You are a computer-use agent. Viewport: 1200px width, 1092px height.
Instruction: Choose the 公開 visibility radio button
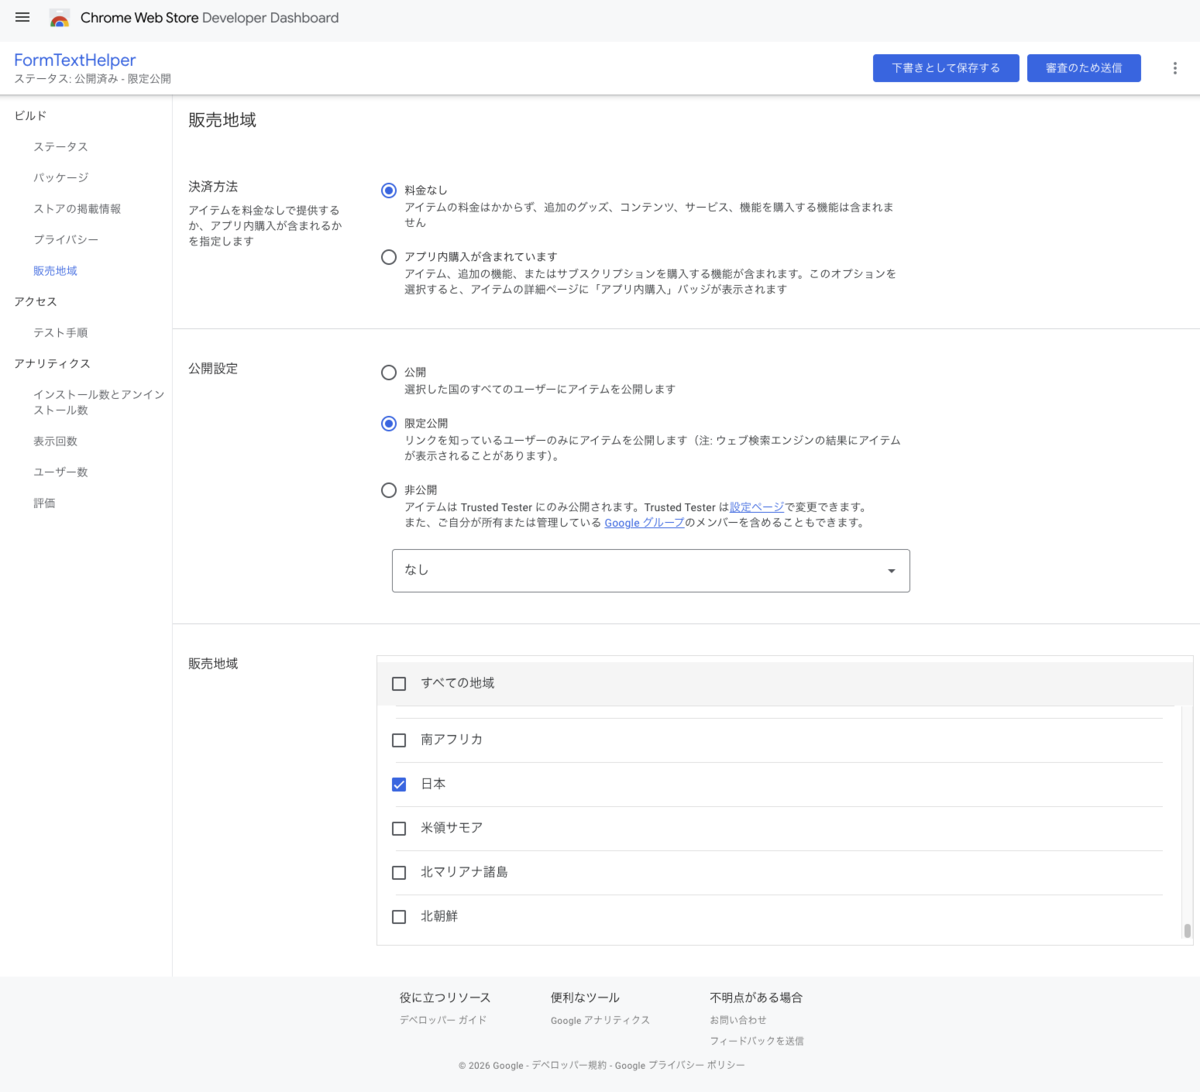pos(389,372)
